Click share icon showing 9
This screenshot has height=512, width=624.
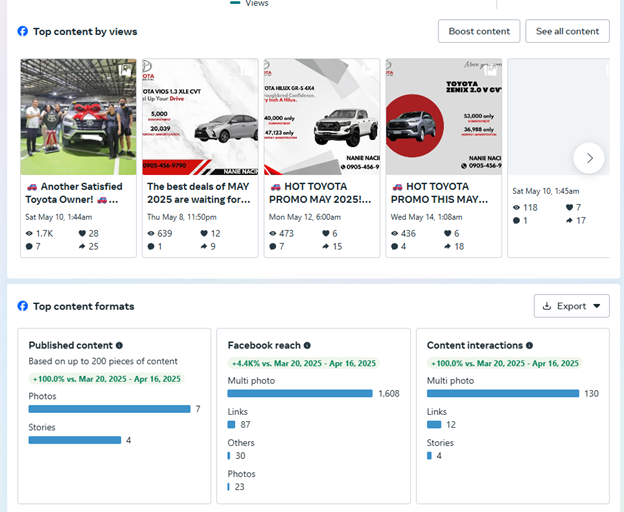click(204, 246)
